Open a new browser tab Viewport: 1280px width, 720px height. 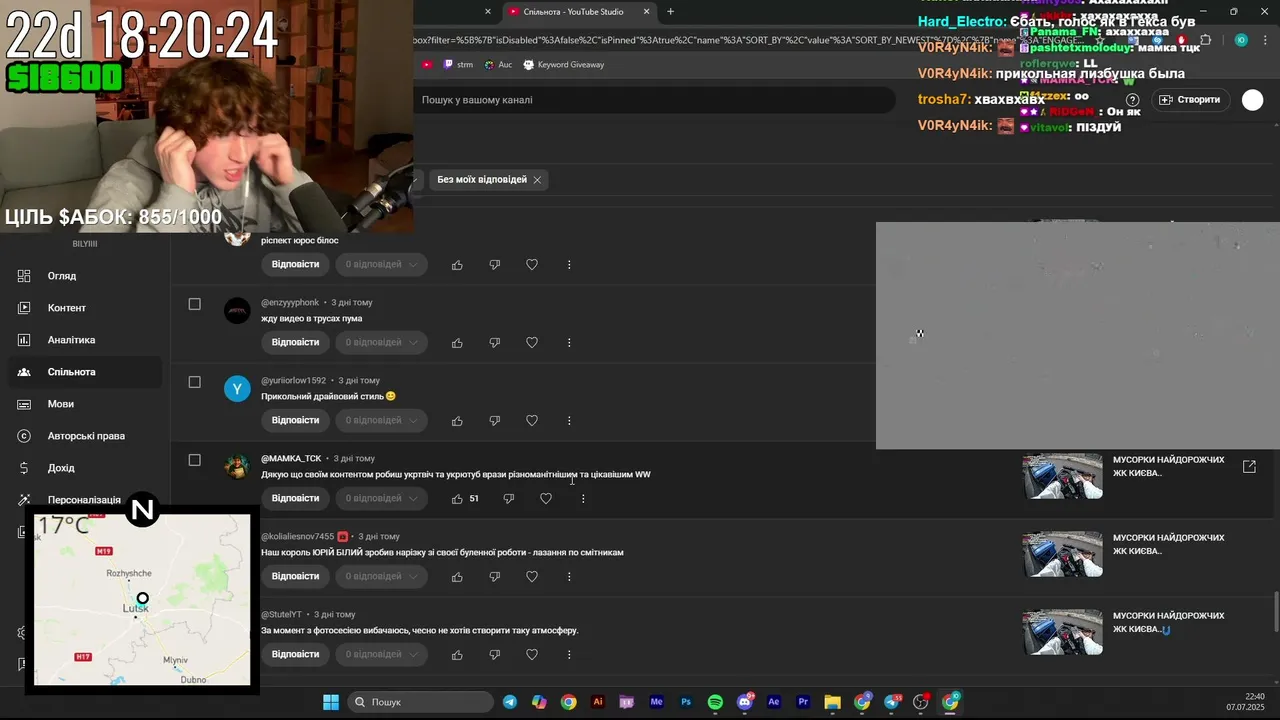pos(670,12)
